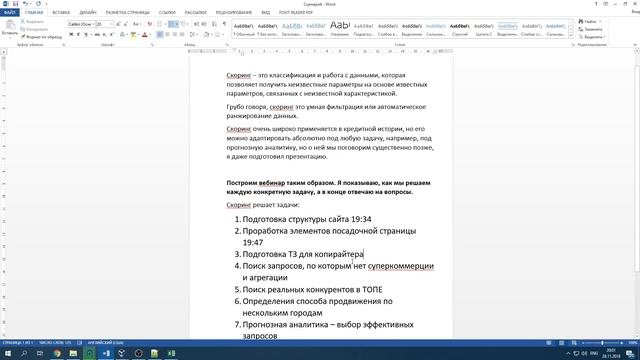This screenshot has width=640, height=360.
Task: Click the zoom slider in status bar
Action: (x=602, y=343)
